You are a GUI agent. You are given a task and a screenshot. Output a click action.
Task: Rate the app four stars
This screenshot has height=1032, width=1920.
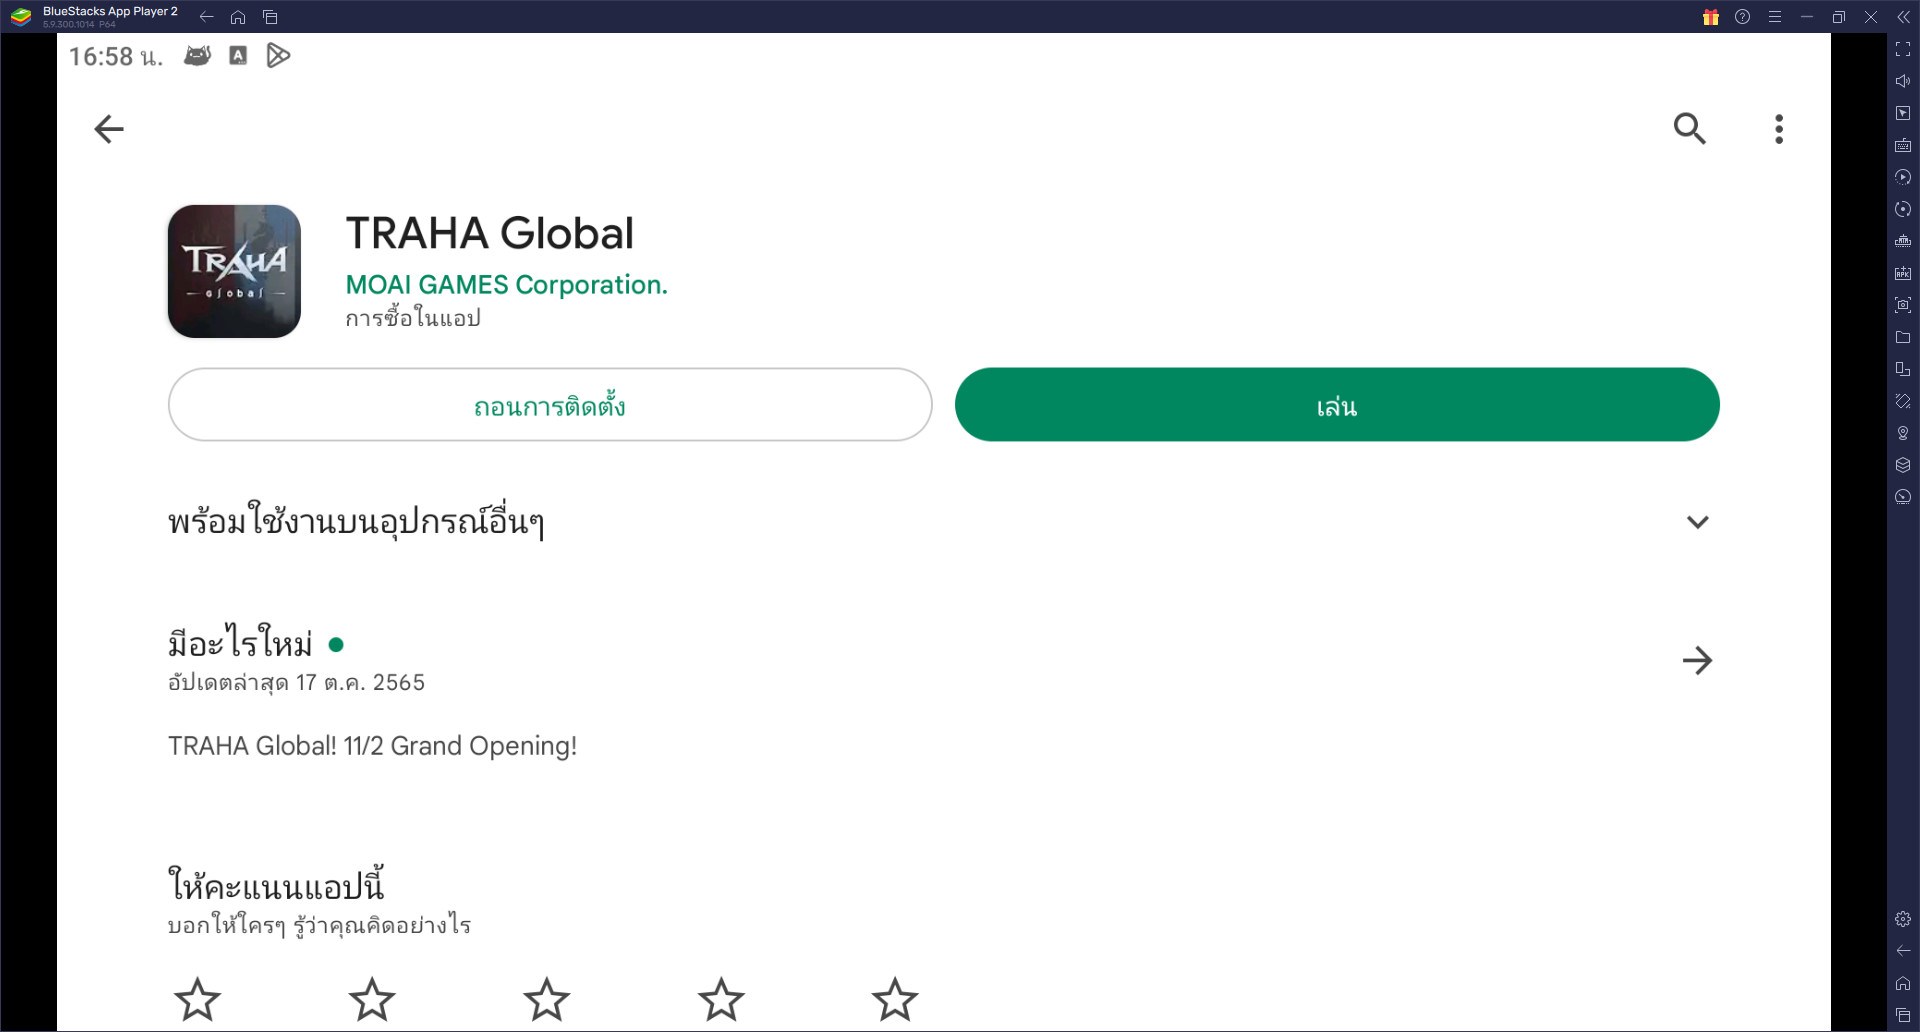click(x=721, y=999)
